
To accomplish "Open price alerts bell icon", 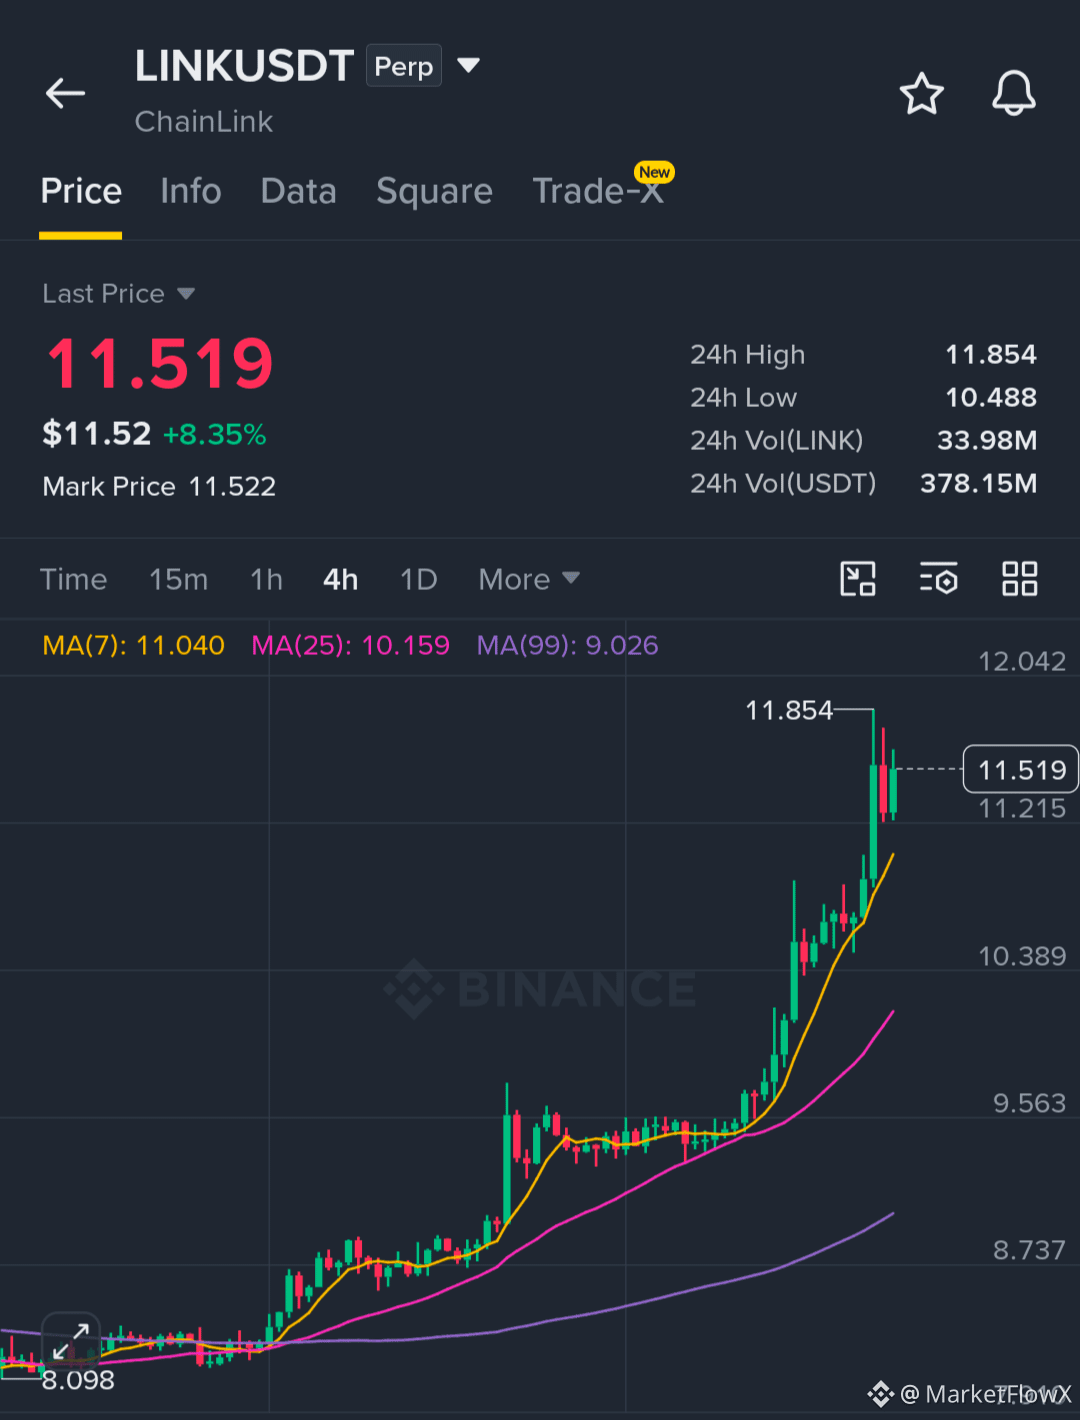I will tap(1013, 94).
